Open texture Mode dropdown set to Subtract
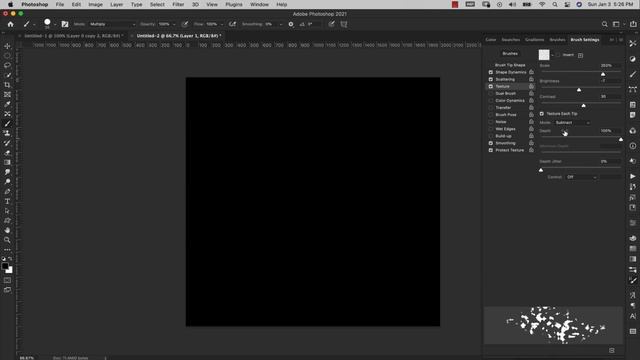Viewport: 640px width, 360px height. (572, 122)
